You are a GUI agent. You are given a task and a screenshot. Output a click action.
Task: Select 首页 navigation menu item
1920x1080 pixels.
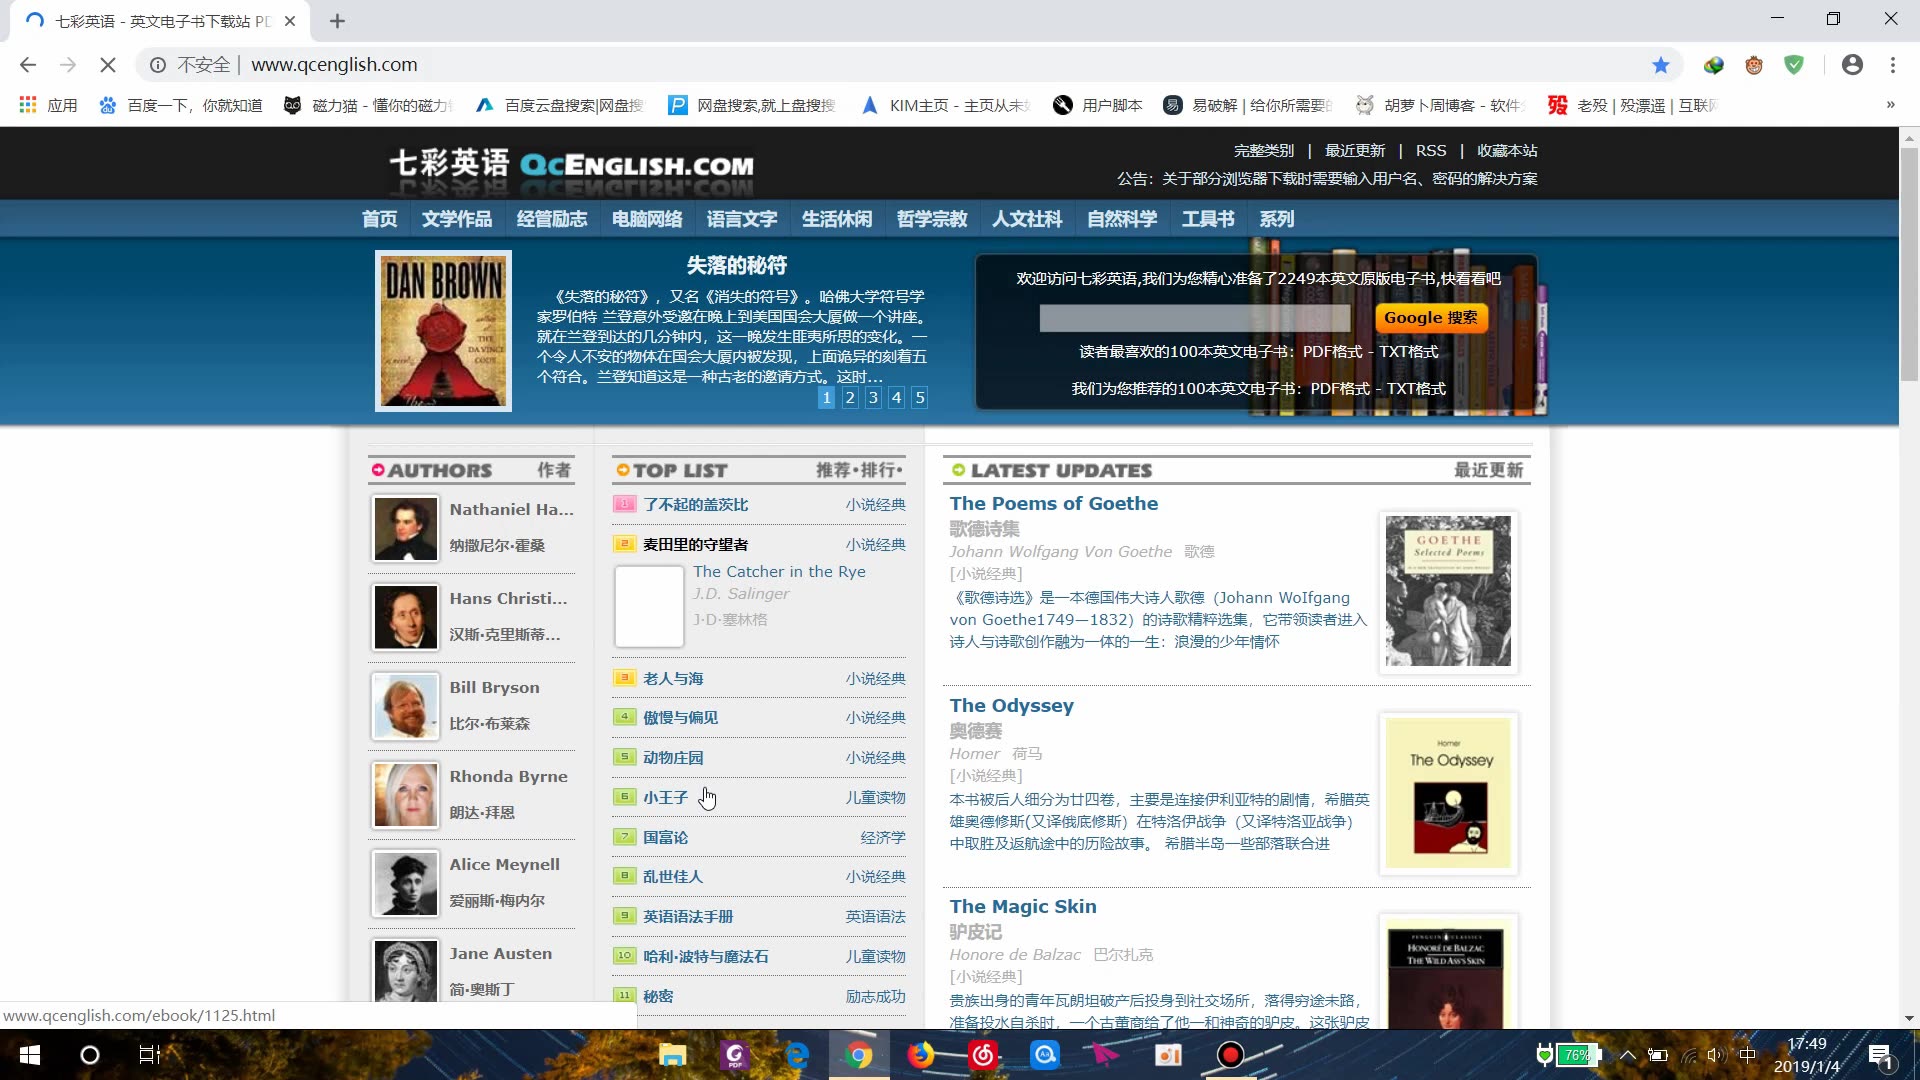pos(379,219)
